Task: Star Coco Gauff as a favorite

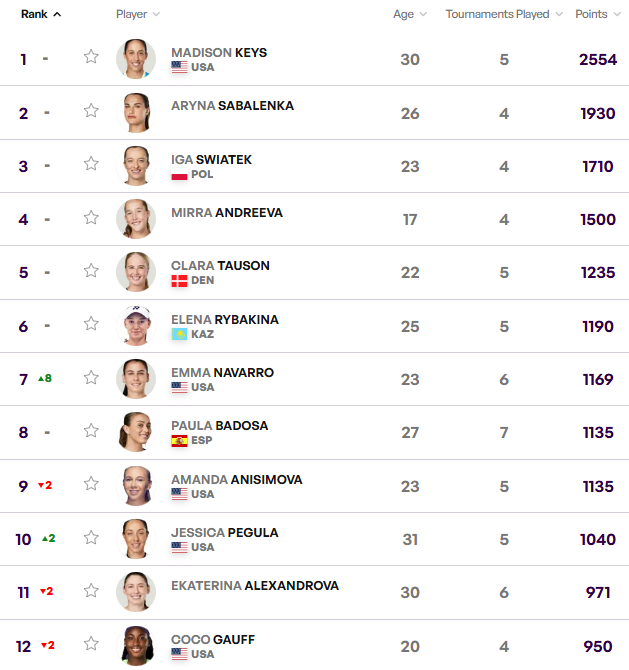Action: click(x=91, y=644)
